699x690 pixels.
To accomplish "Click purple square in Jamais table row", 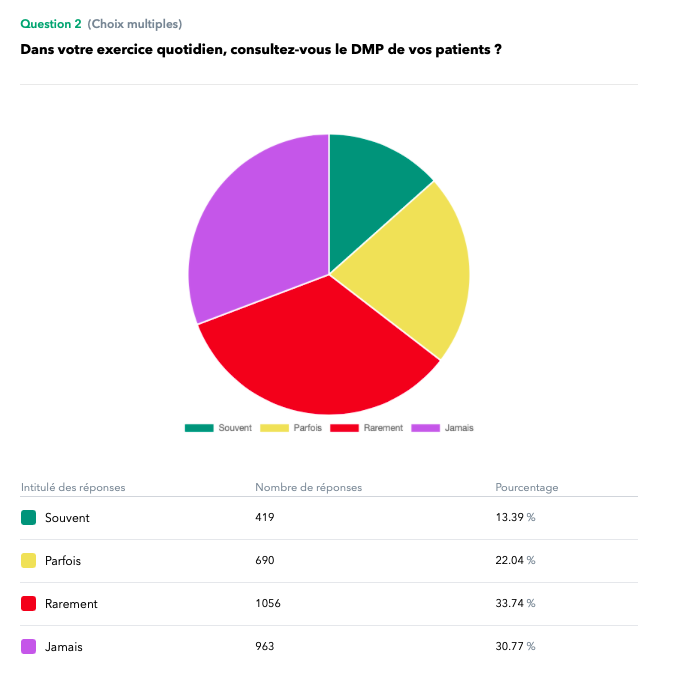I will coord(28,647).
